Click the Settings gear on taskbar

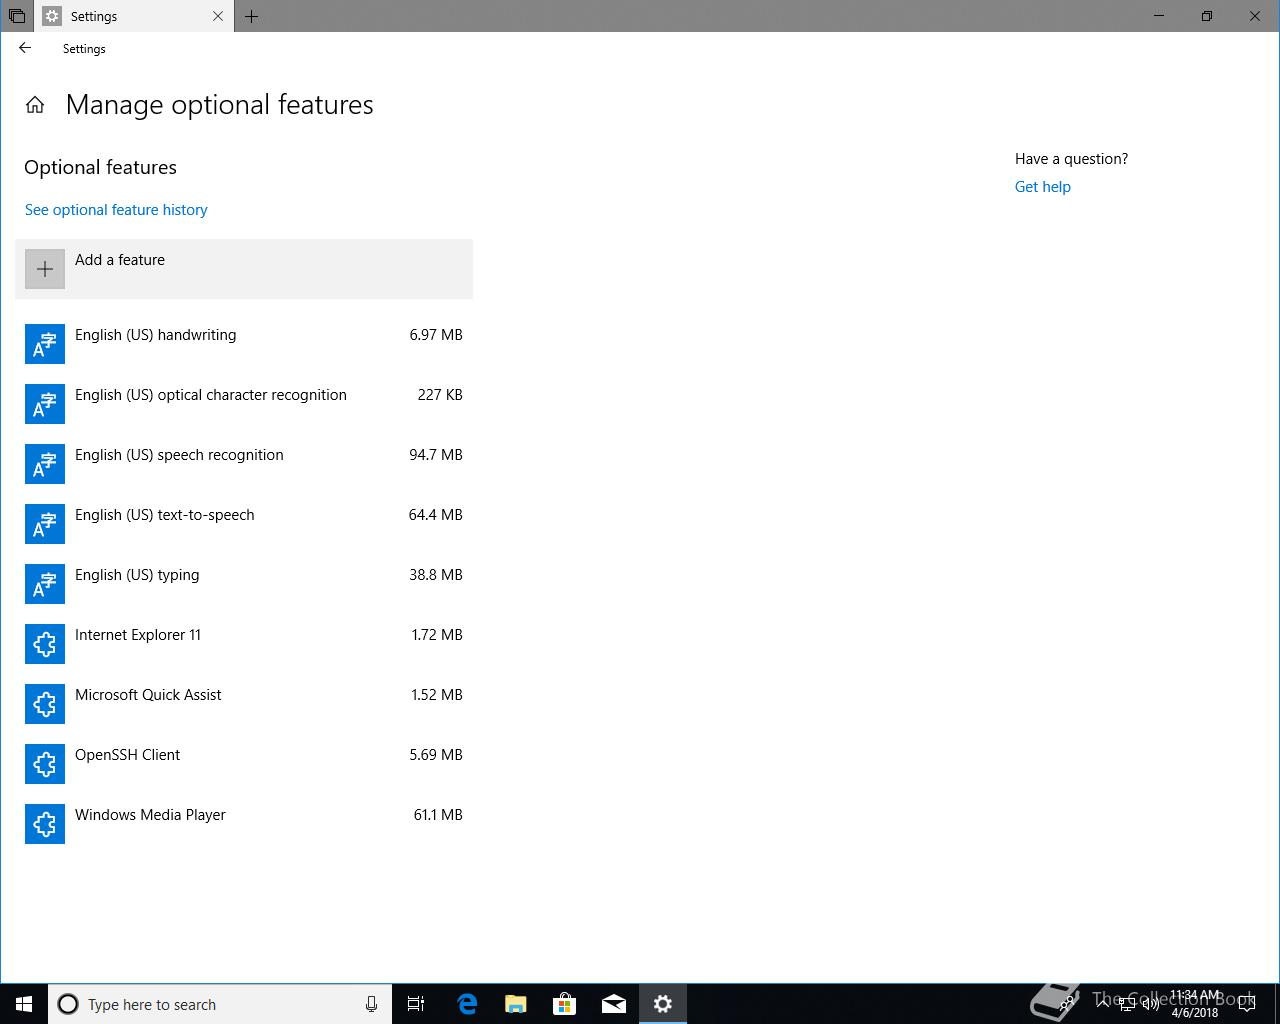coord(663,1004)
